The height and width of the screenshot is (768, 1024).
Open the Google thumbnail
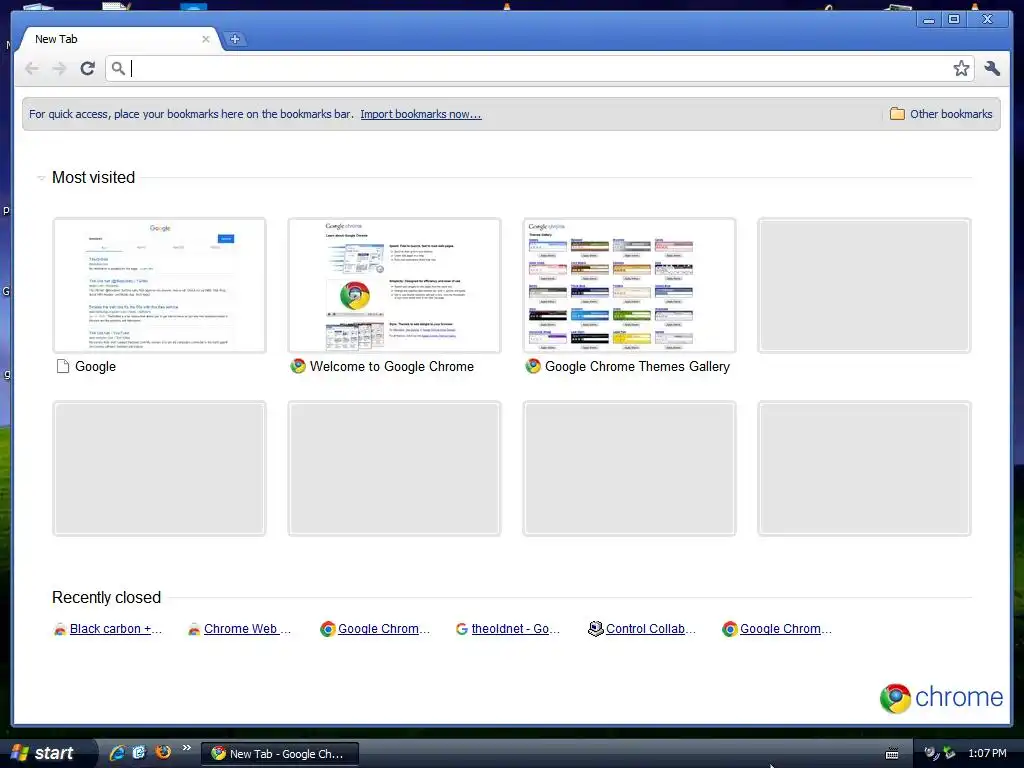pyautogui.click(x=159, y=285)
